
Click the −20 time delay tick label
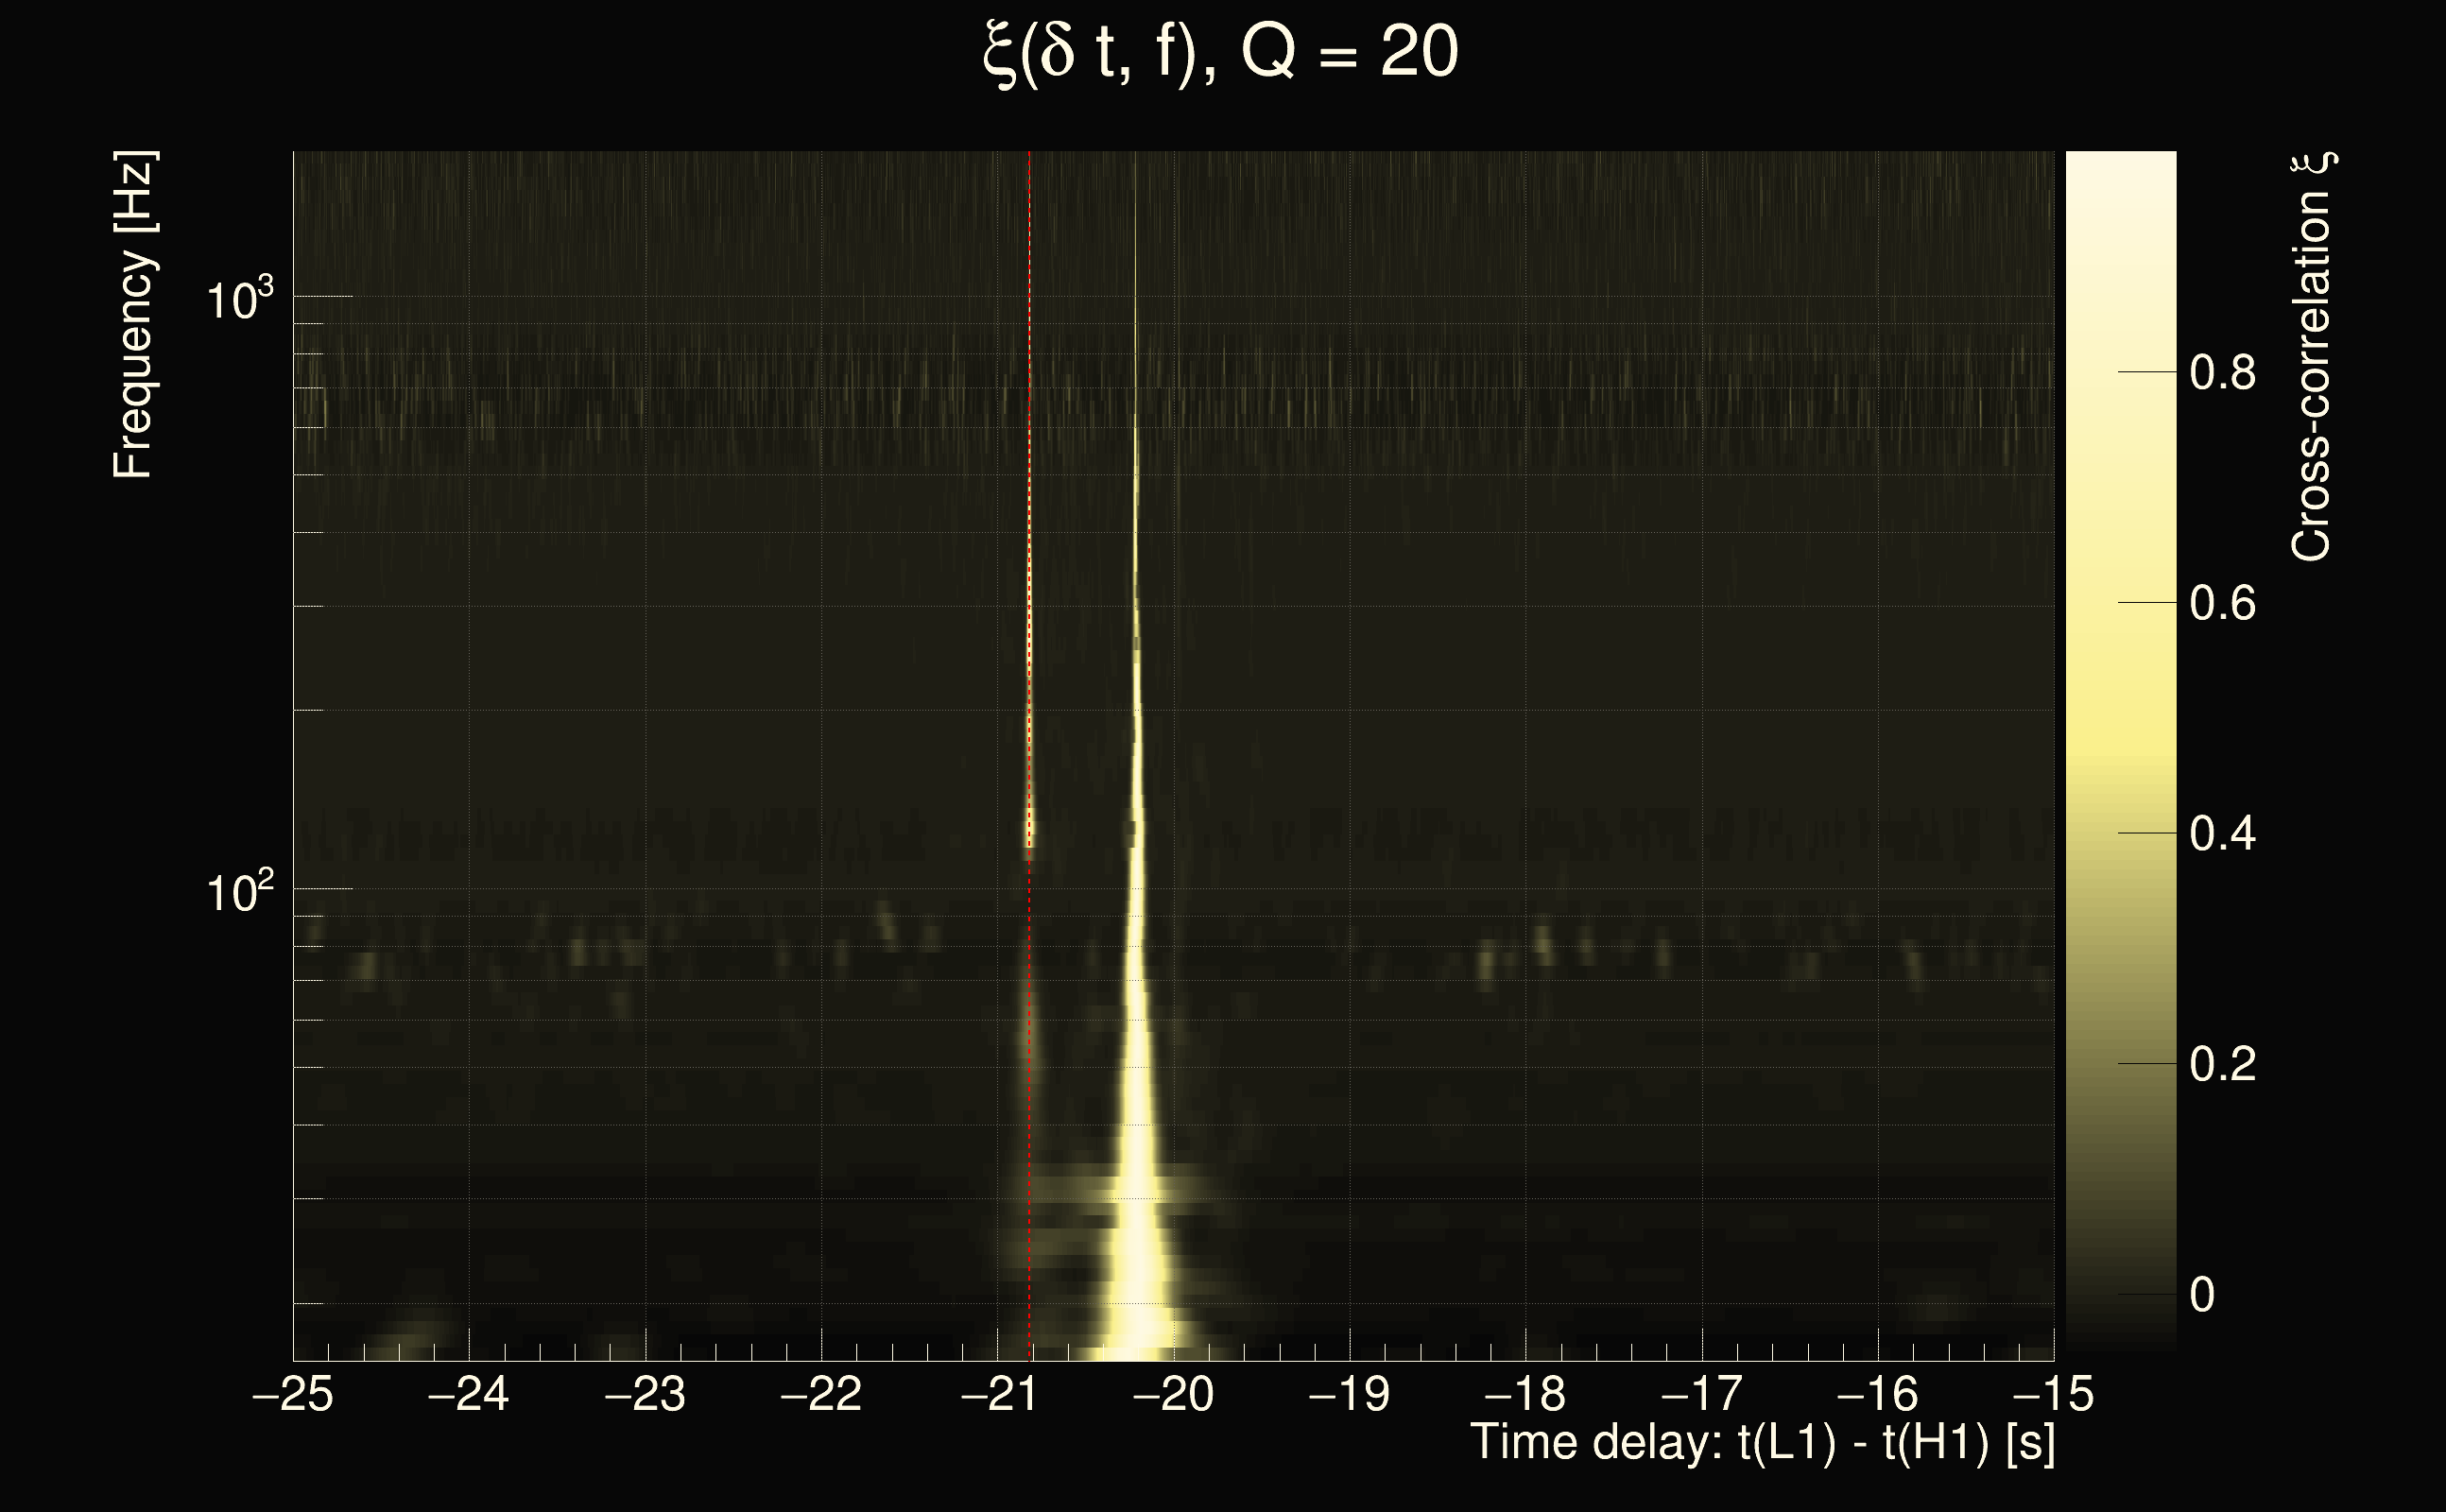[x=1174, y=1394]
